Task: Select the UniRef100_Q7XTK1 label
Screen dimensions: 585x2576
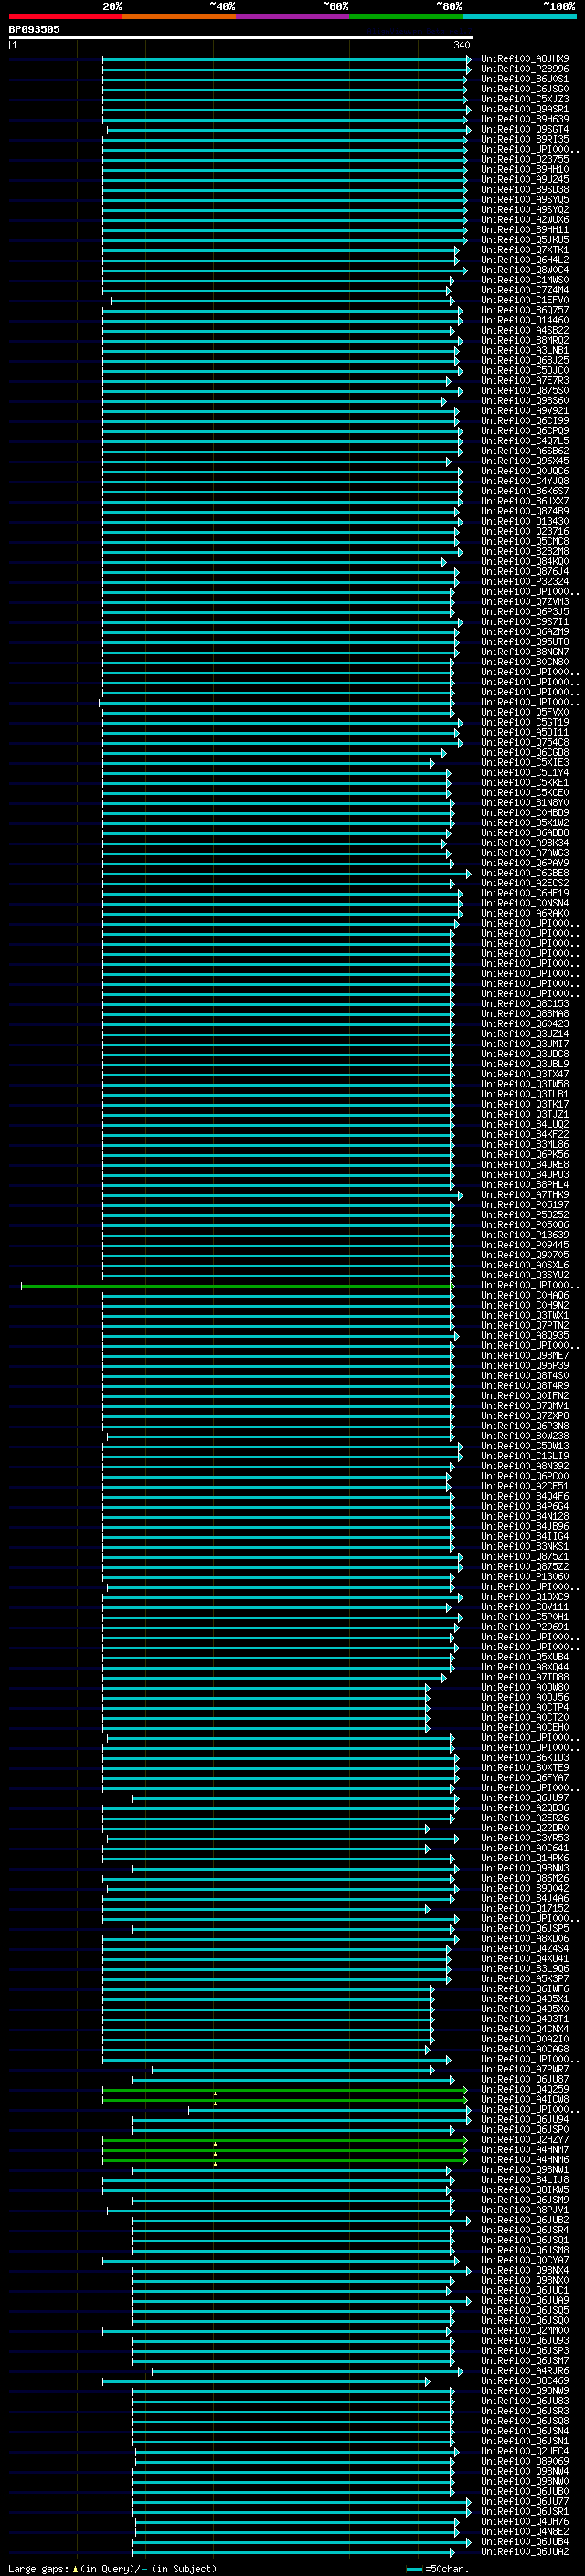Action: click(x=525, y=250)
